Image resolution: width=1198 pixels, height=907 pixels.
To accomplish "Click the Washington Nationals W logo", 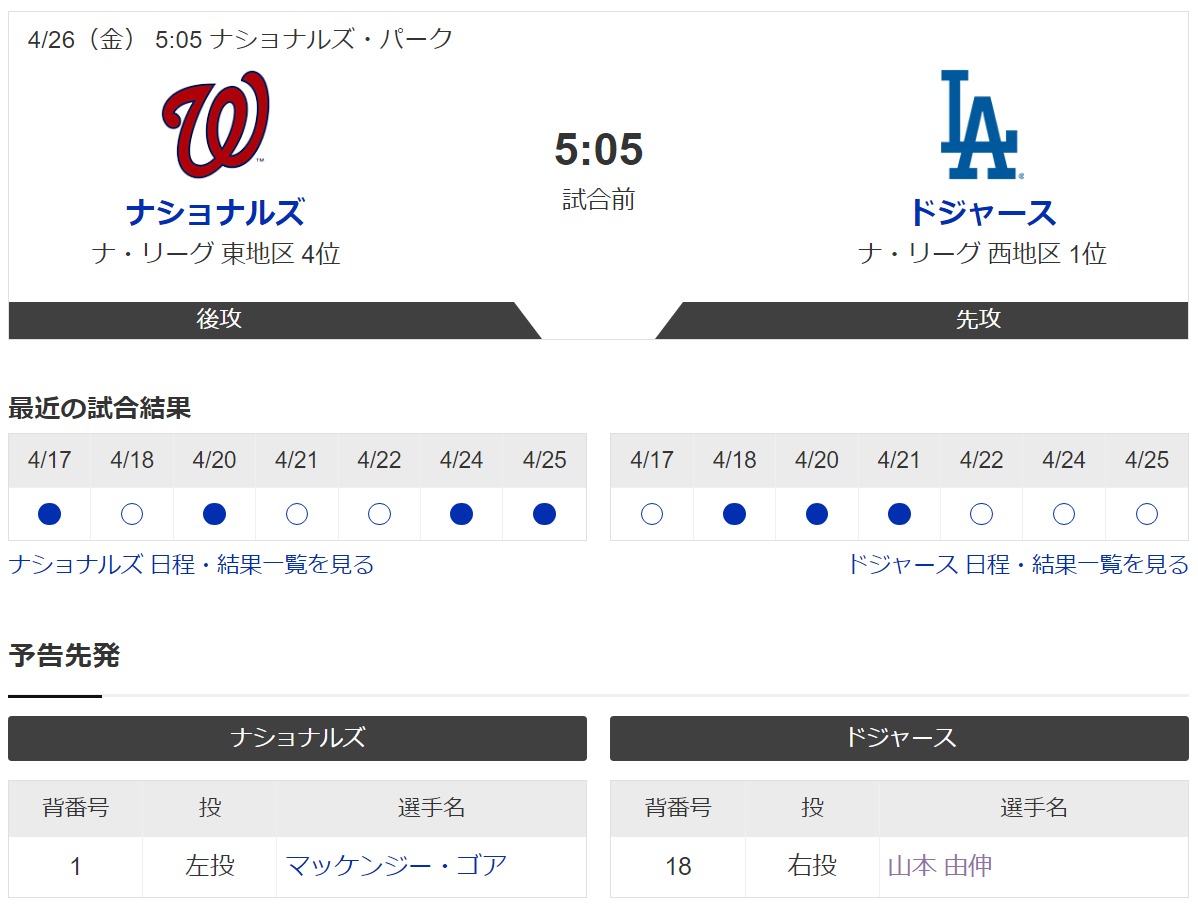I will click(x=215, y=125).
